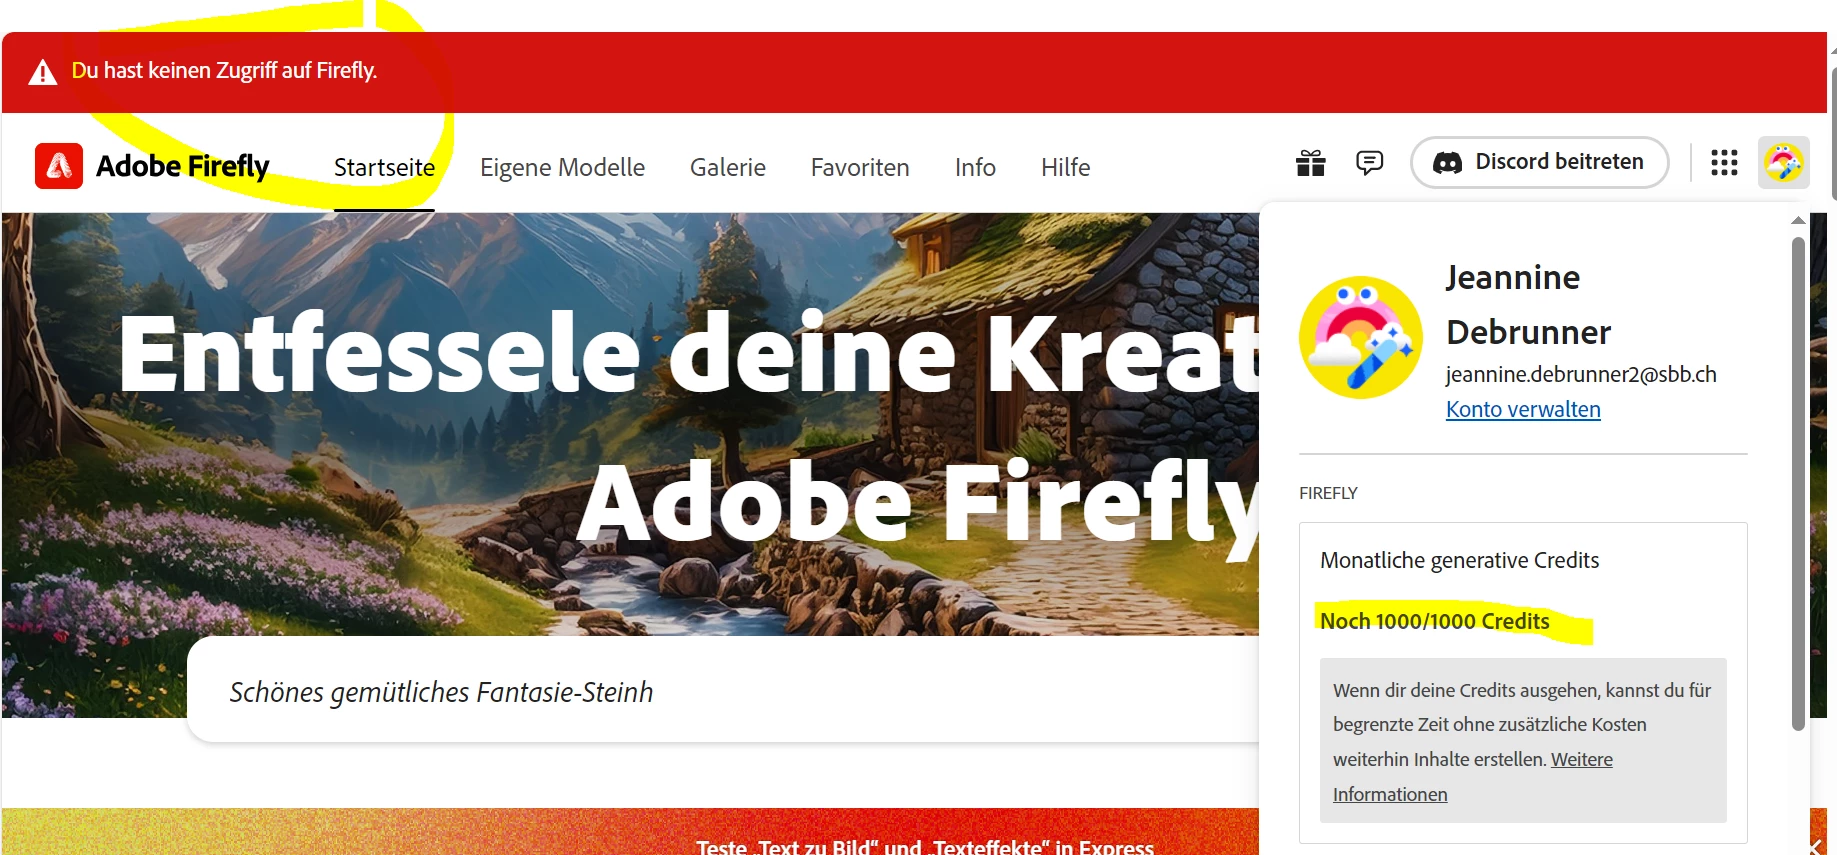Click the profile panel scroll-up arrow
Screen dimensions: 1837x855
(1798, 220)
